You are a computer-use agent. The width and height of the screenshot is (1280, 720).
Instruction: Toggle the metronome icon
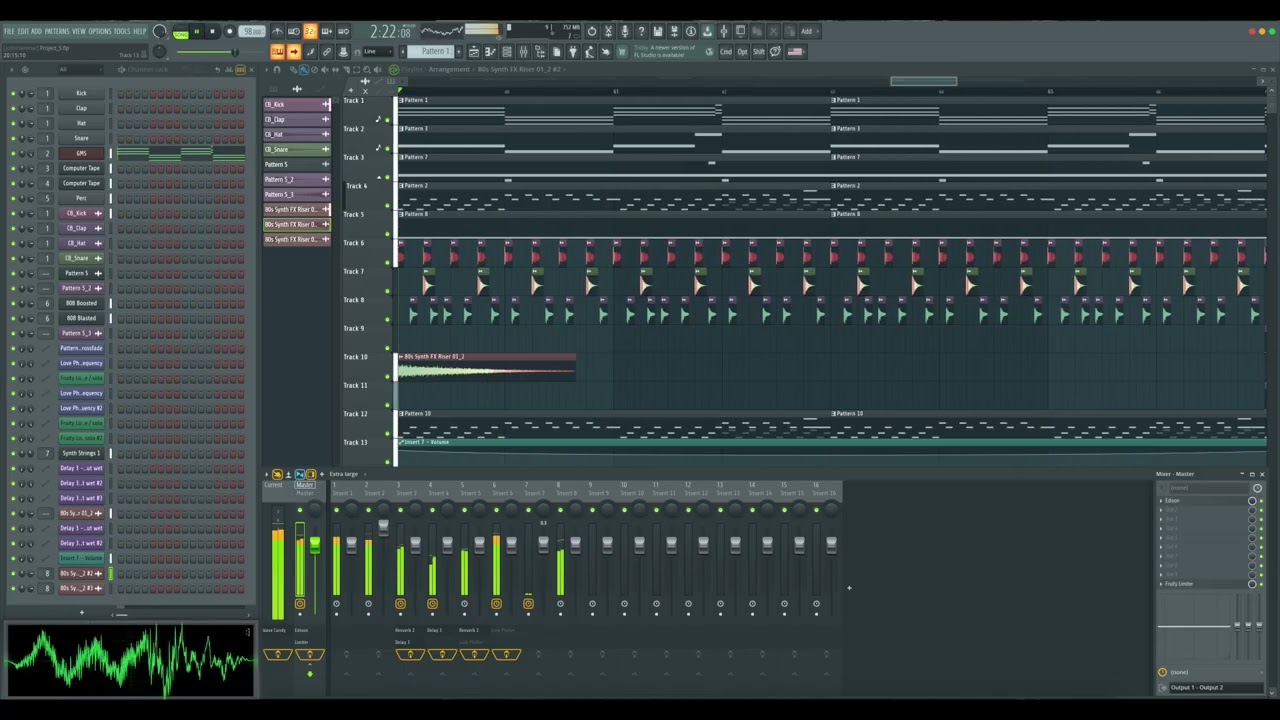277,31
